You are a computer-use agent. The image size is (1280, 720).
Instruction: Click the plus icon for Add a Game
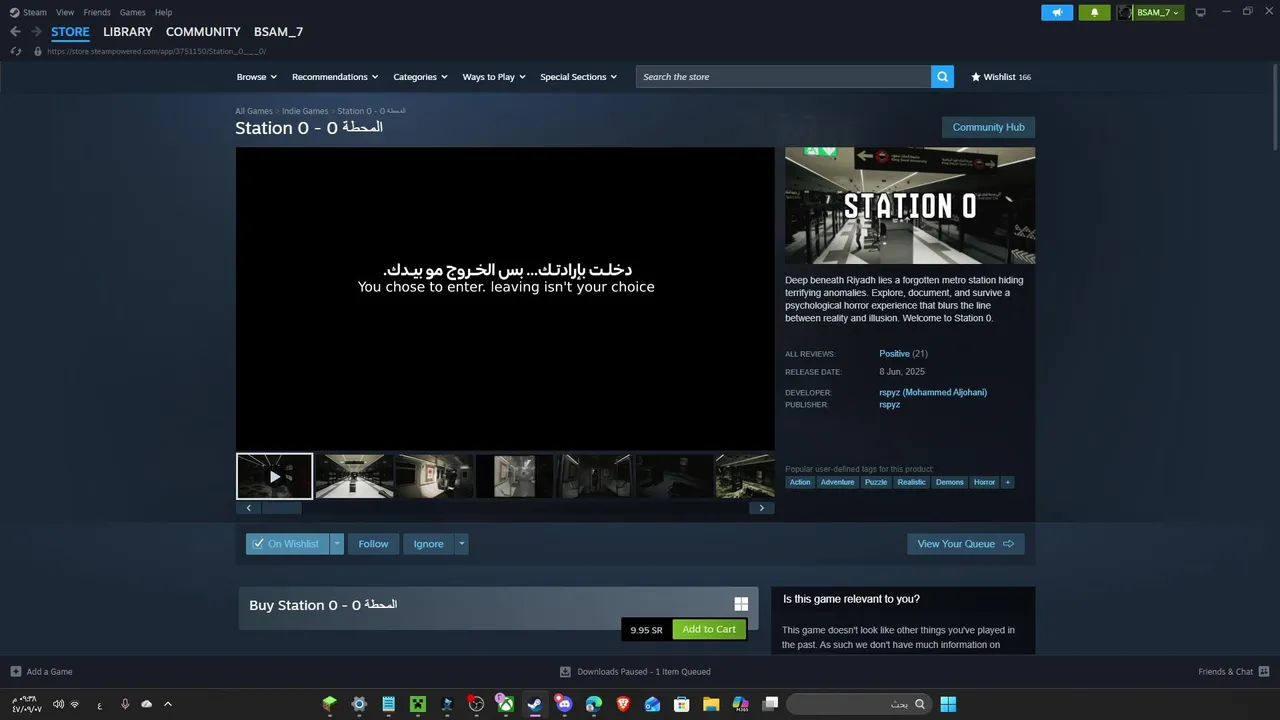pos(15,672)
